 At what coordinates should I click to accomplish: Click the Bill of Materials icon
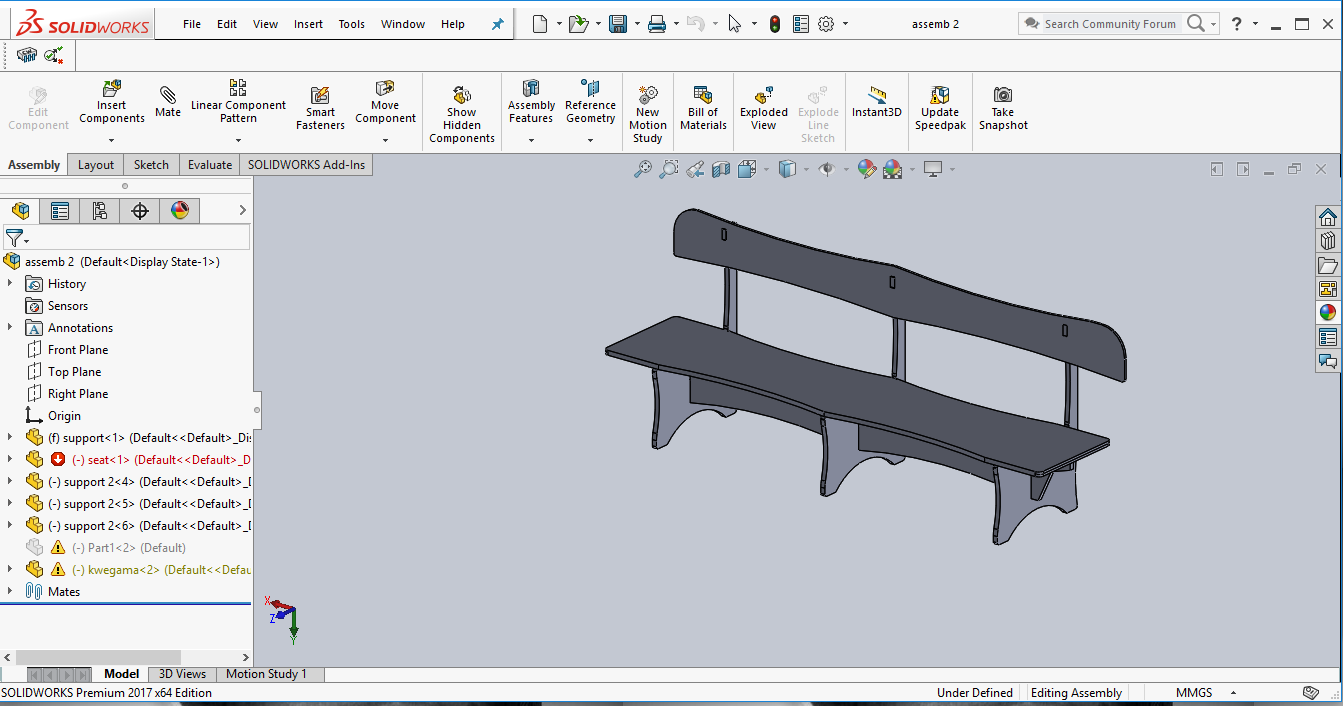point(703,94)
